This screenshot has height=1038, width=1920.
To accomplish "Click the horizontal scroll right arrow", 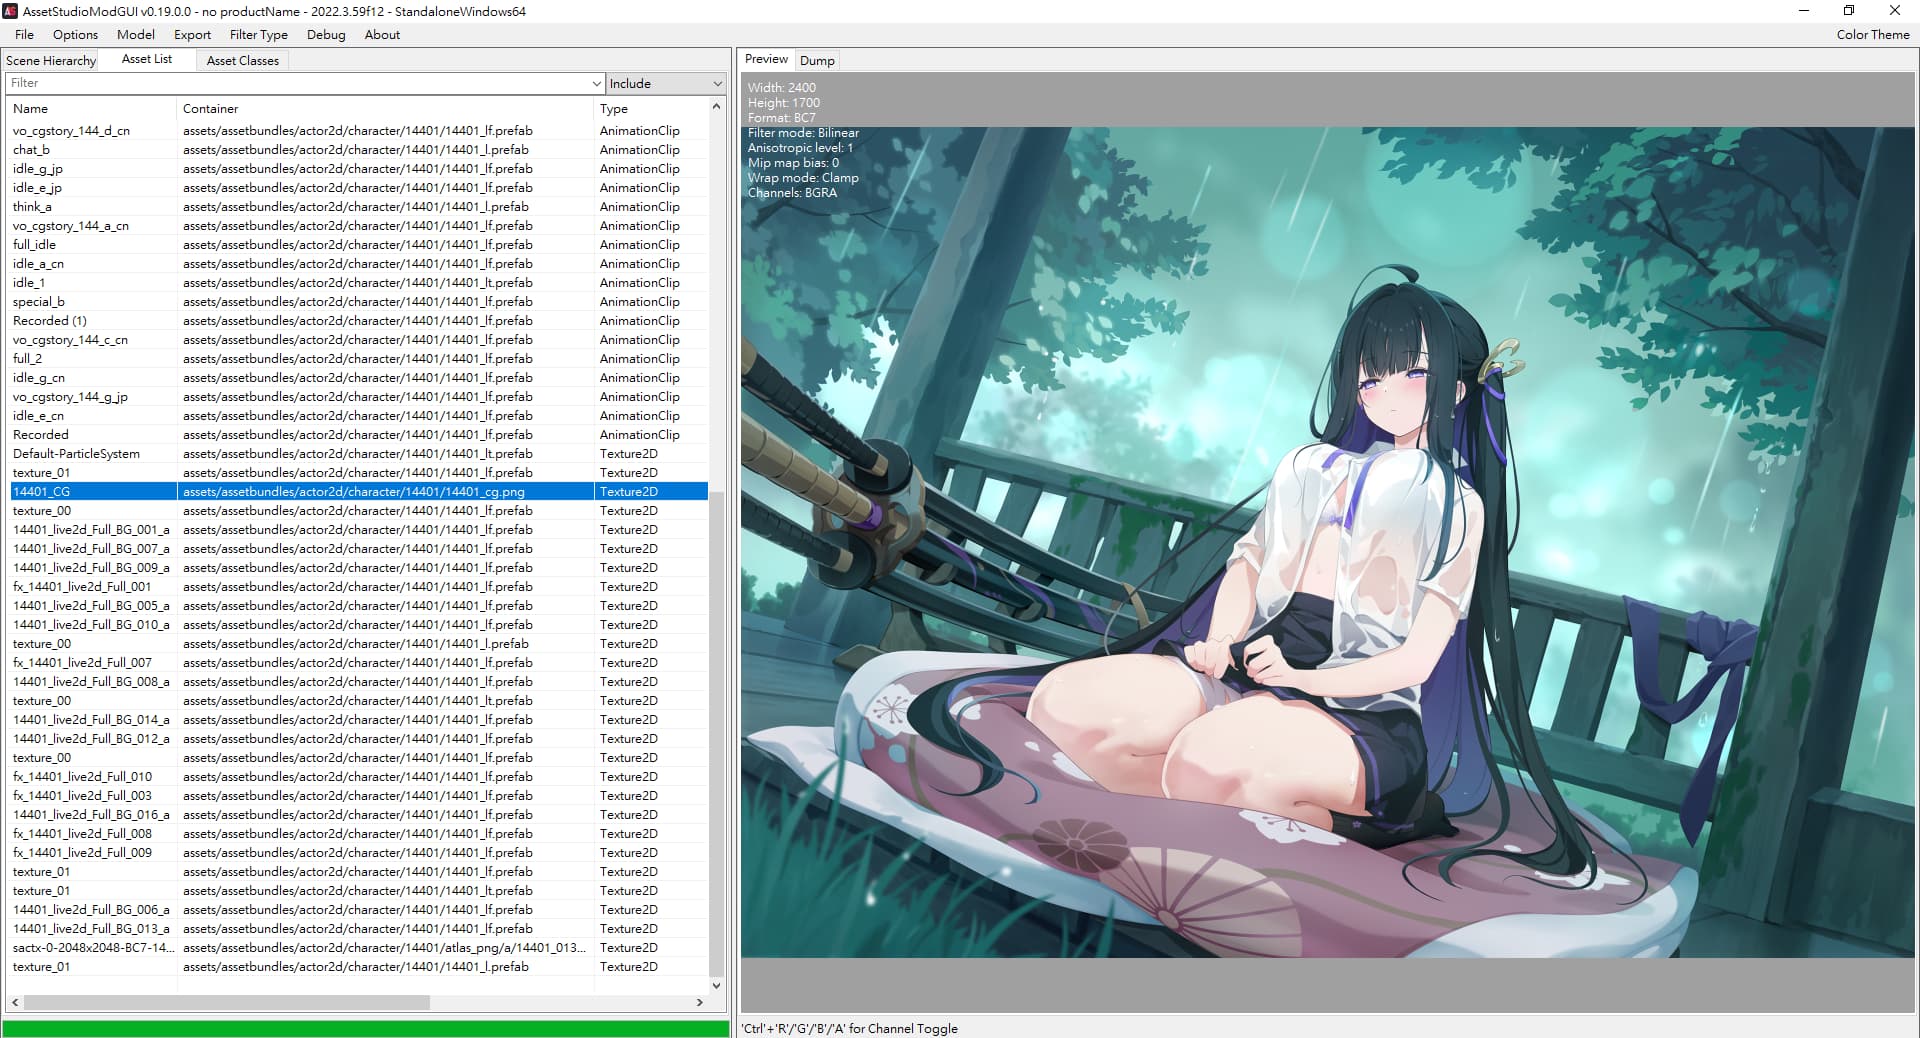I will click(699, 1002).
